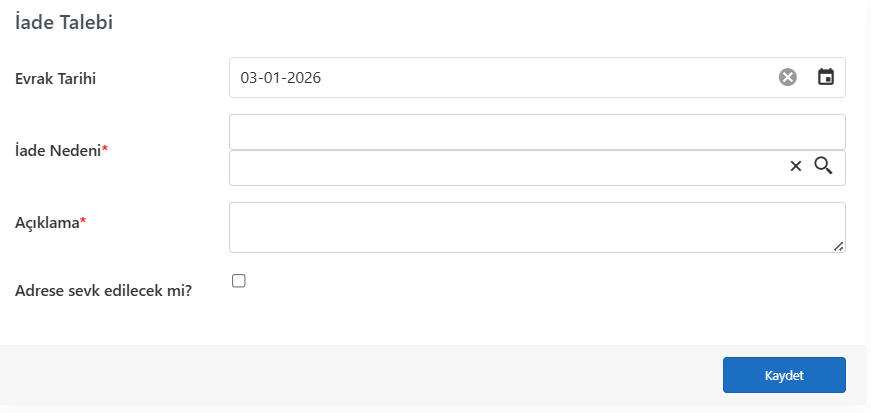Open İade Nedeni search with magnifier icon
Viewport: 871px width, 413px height.
pos(823,166)
